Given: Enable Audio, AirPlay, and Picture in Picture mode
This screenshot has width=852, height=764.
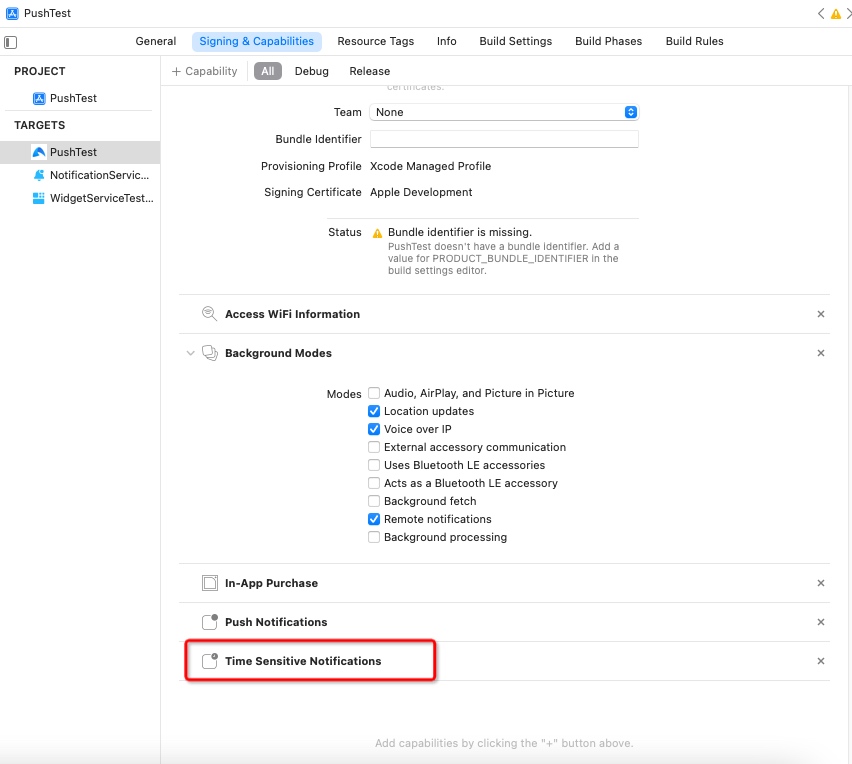Looking at the screenshot, I should click(x=374, y=393).
